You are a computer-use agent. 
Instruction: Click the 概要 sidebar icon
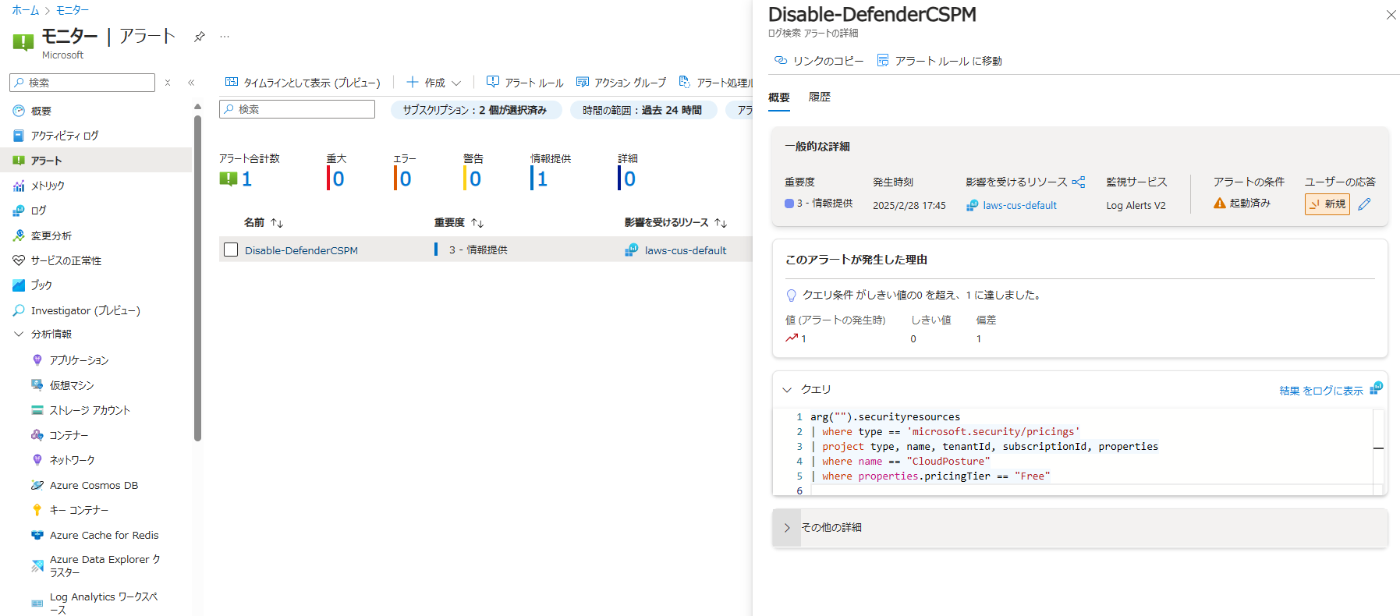(18, 111)
